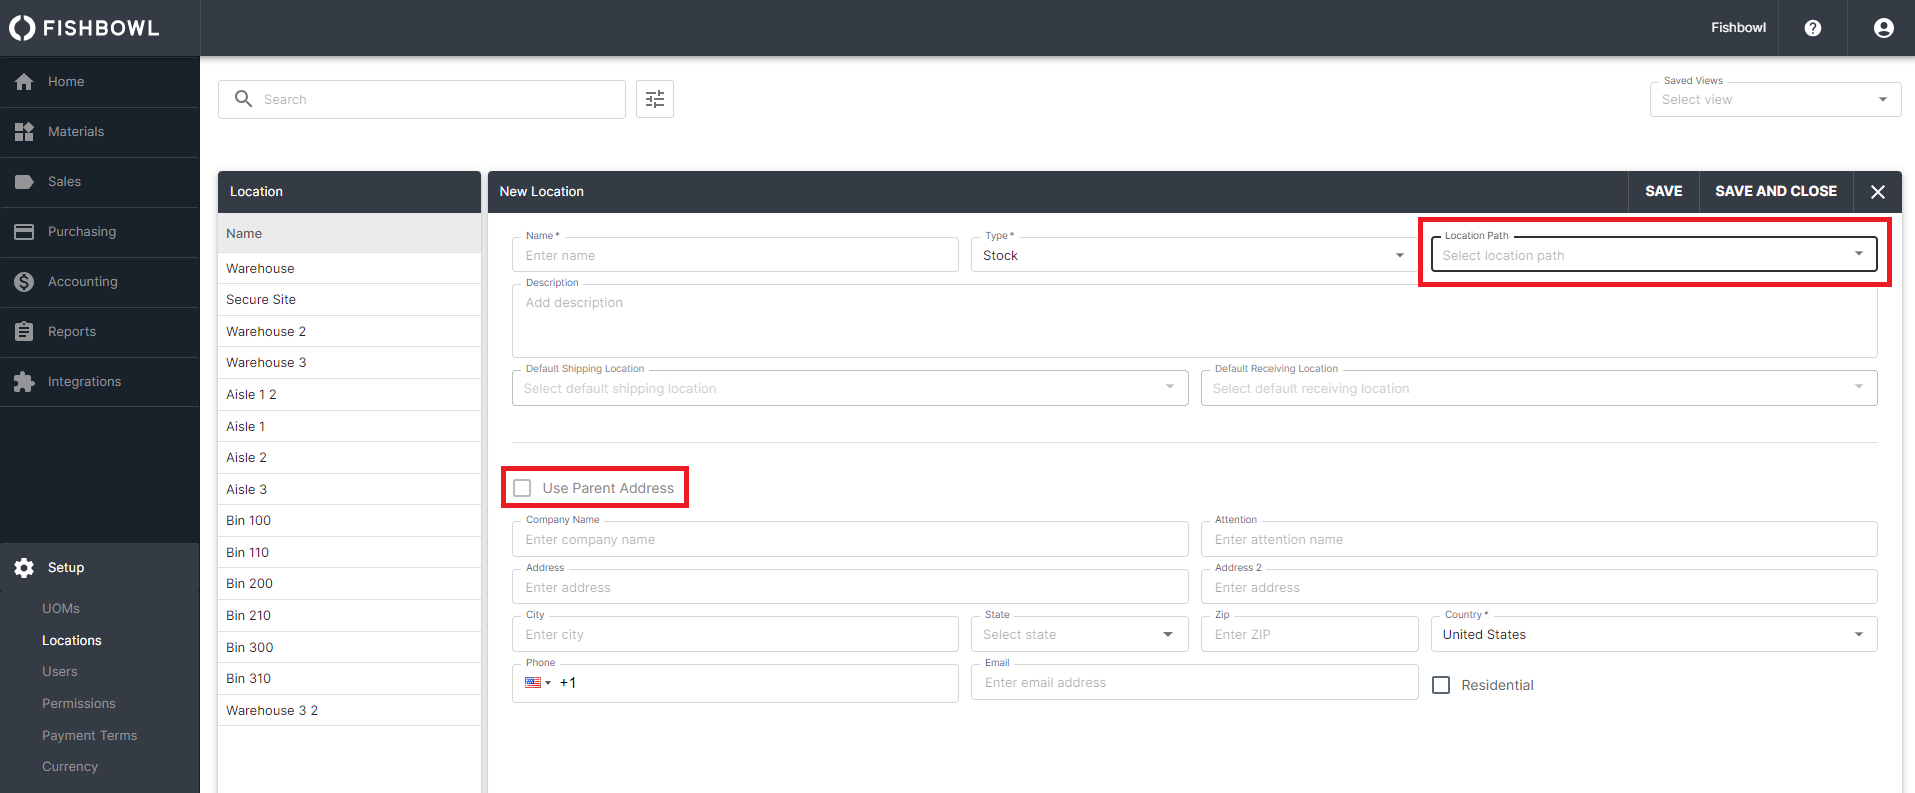This screenshot has width=1915, height=793.
Task: Open Materials module icon
Action: coord(24,132)
